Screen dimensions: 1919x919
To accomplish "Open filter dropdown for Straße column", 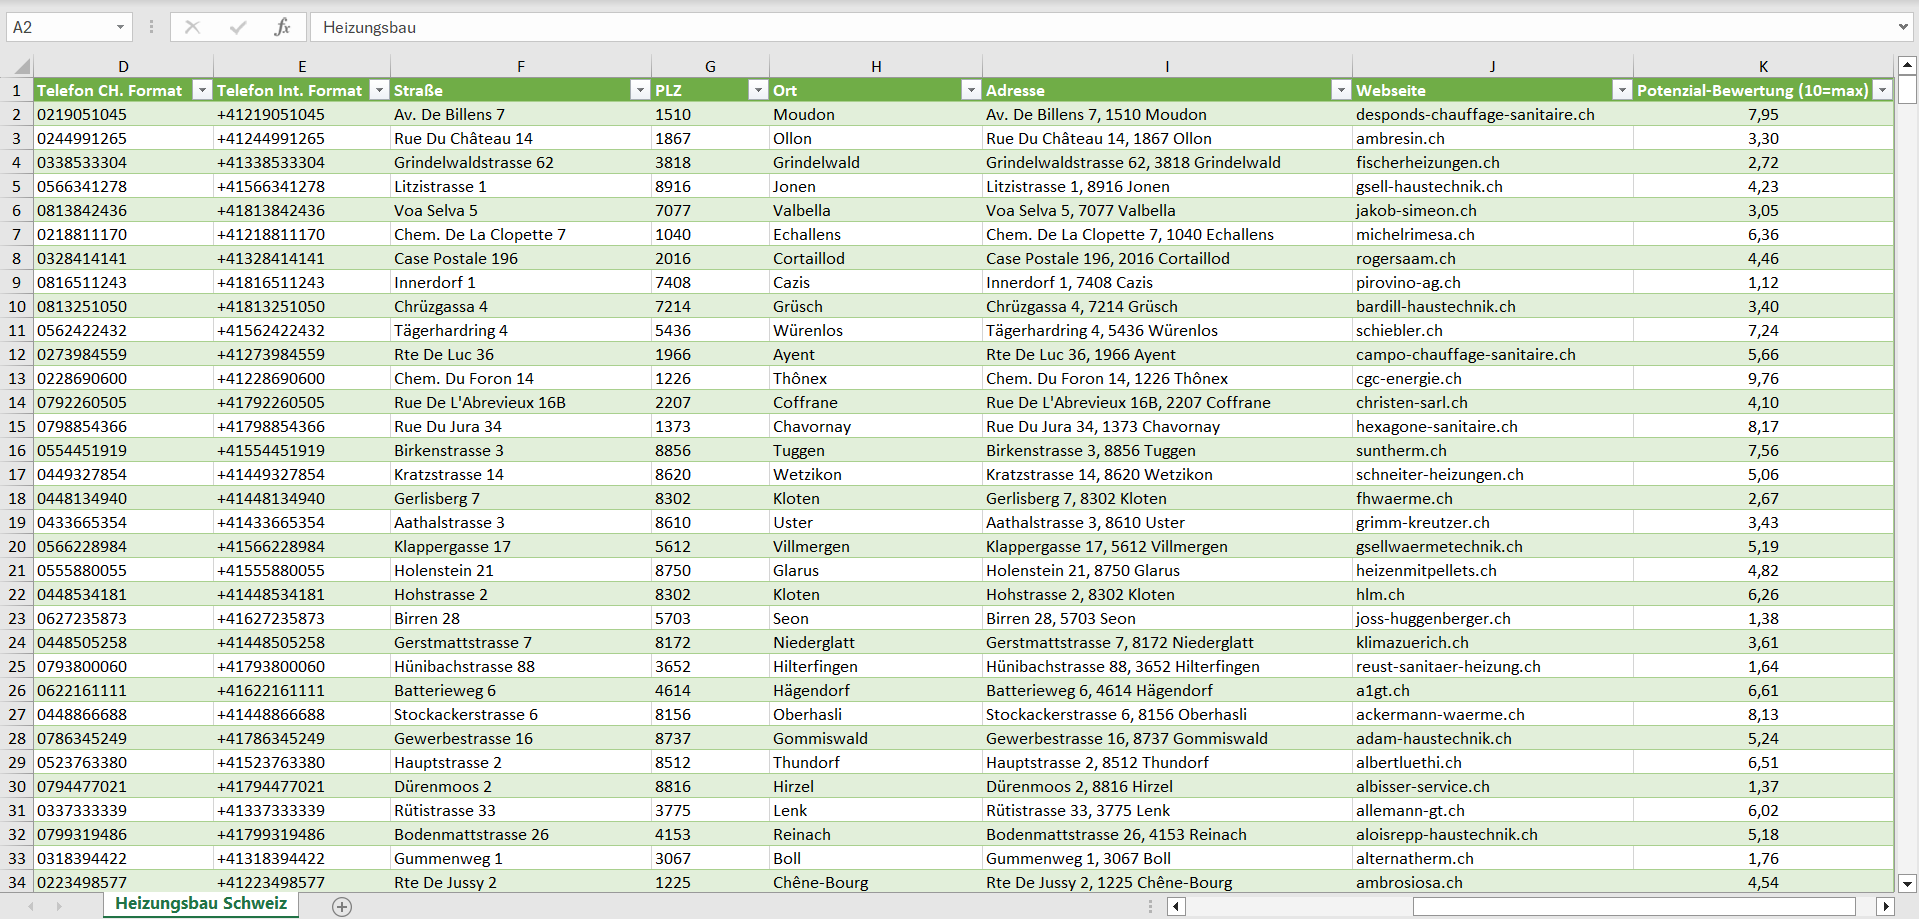I will click(x=640, y=90).
